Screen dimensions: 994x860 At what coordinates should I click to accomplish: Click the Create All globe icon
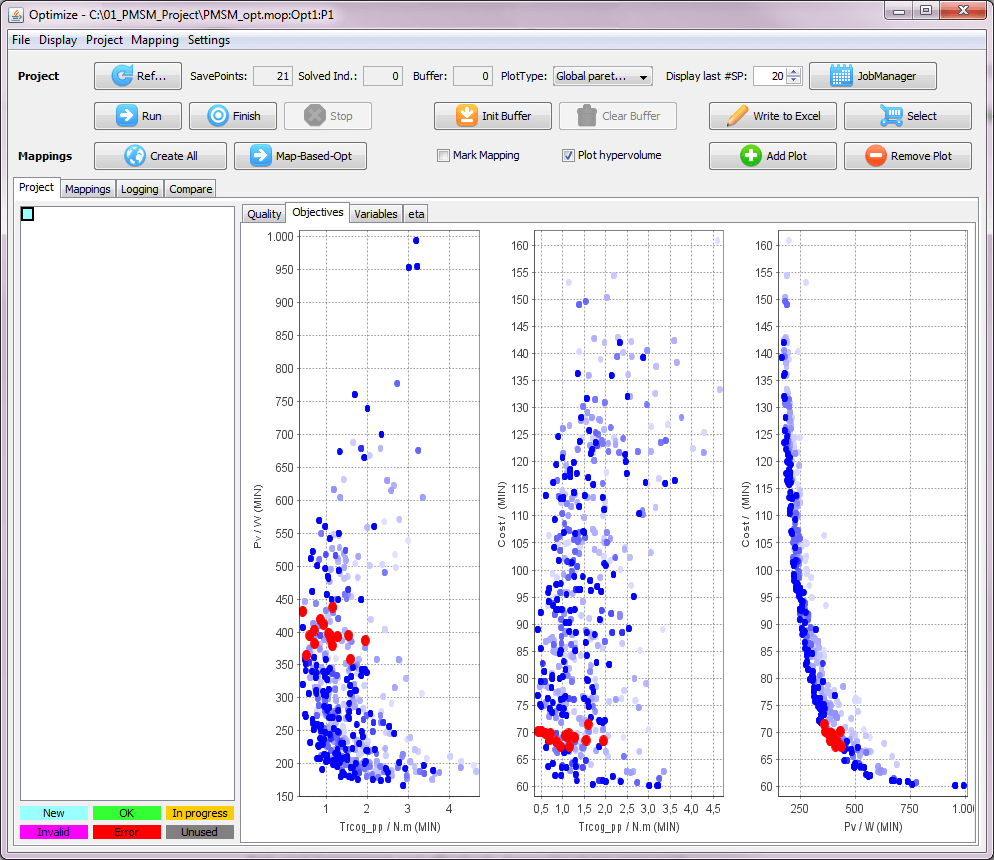pyautogui.click(x=135, y=156)
